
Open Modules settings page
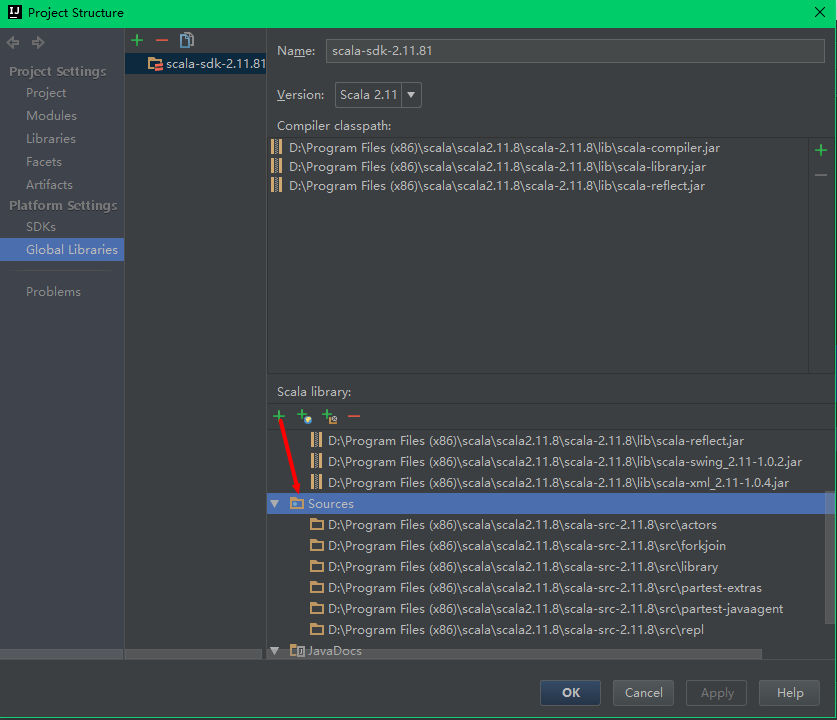[x=51, y=116]
